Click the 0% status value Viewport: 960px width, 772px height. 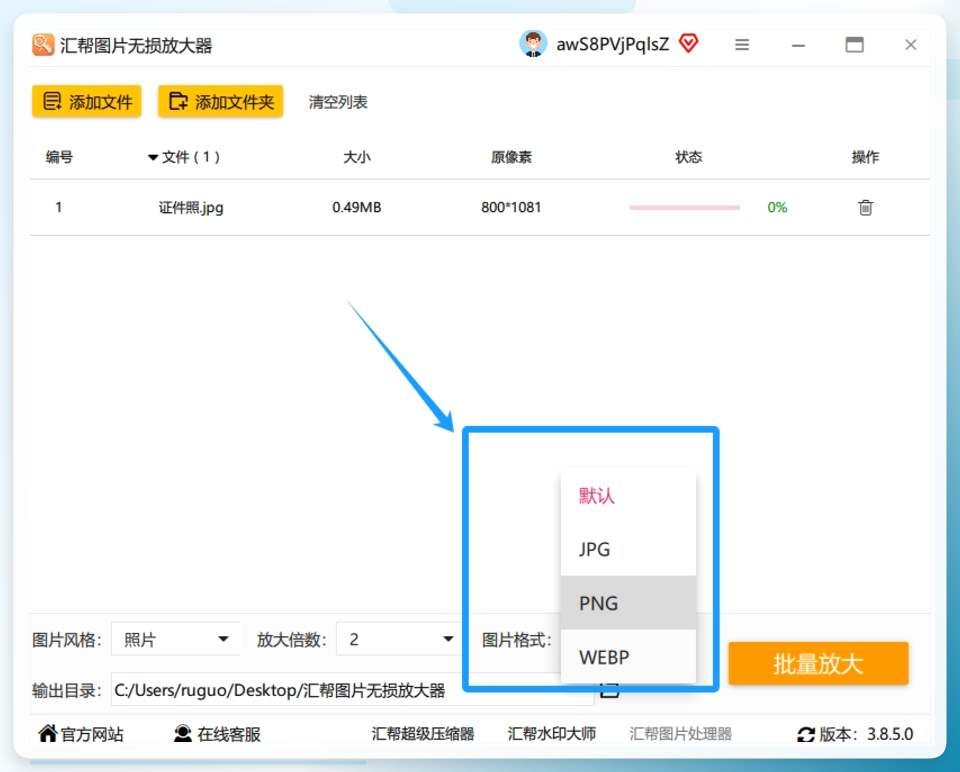click(778, 208)
